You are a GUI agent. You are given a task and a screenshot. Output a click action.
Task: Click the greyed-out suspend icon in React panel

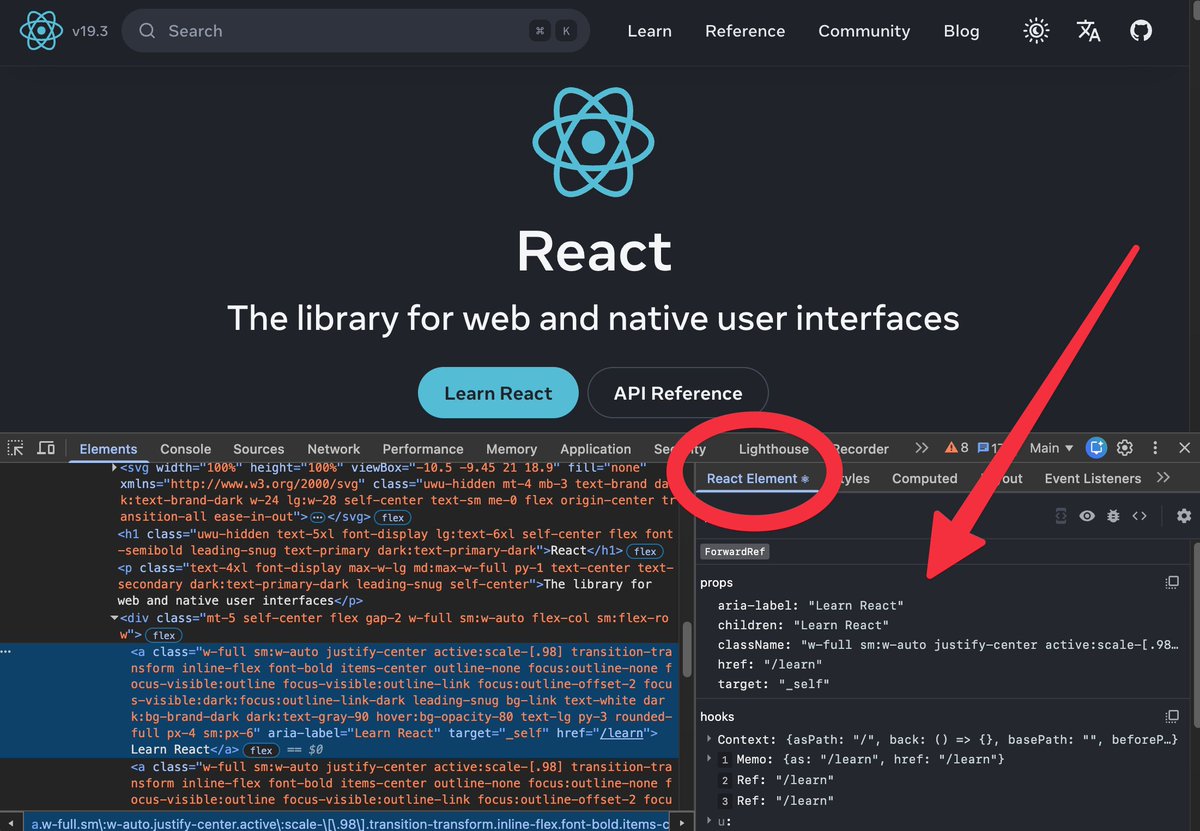pos(1061,516)
